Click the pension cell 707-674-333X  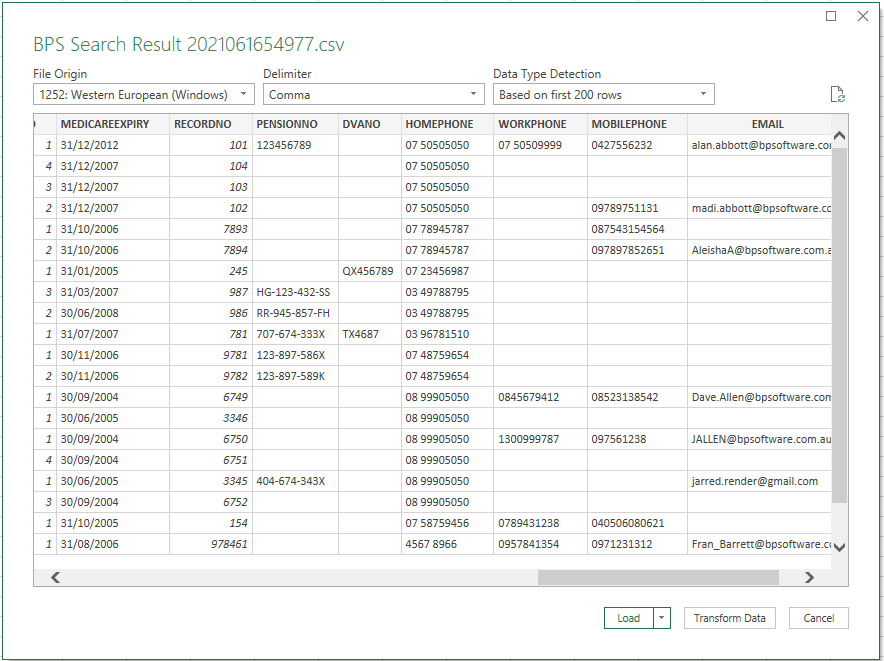pyautogui.click(x=295, y=334)
